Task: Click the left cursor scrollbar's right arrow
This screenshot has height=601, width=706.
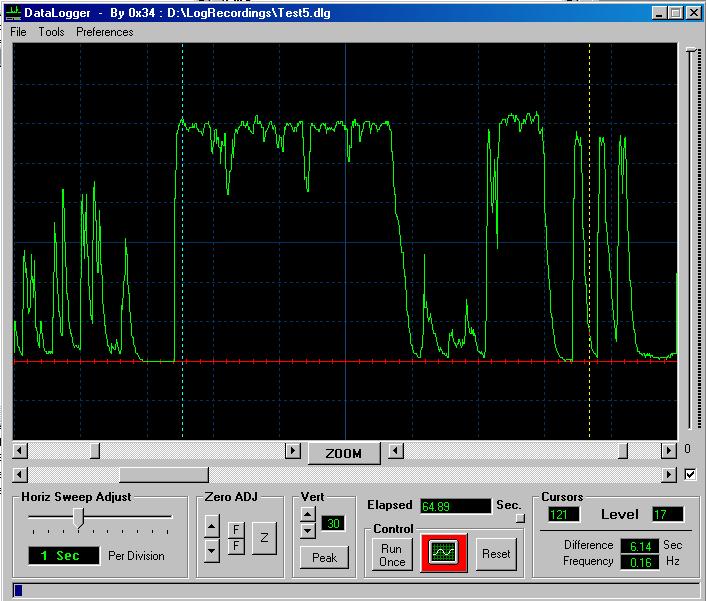Action: (x=293, y=451)
